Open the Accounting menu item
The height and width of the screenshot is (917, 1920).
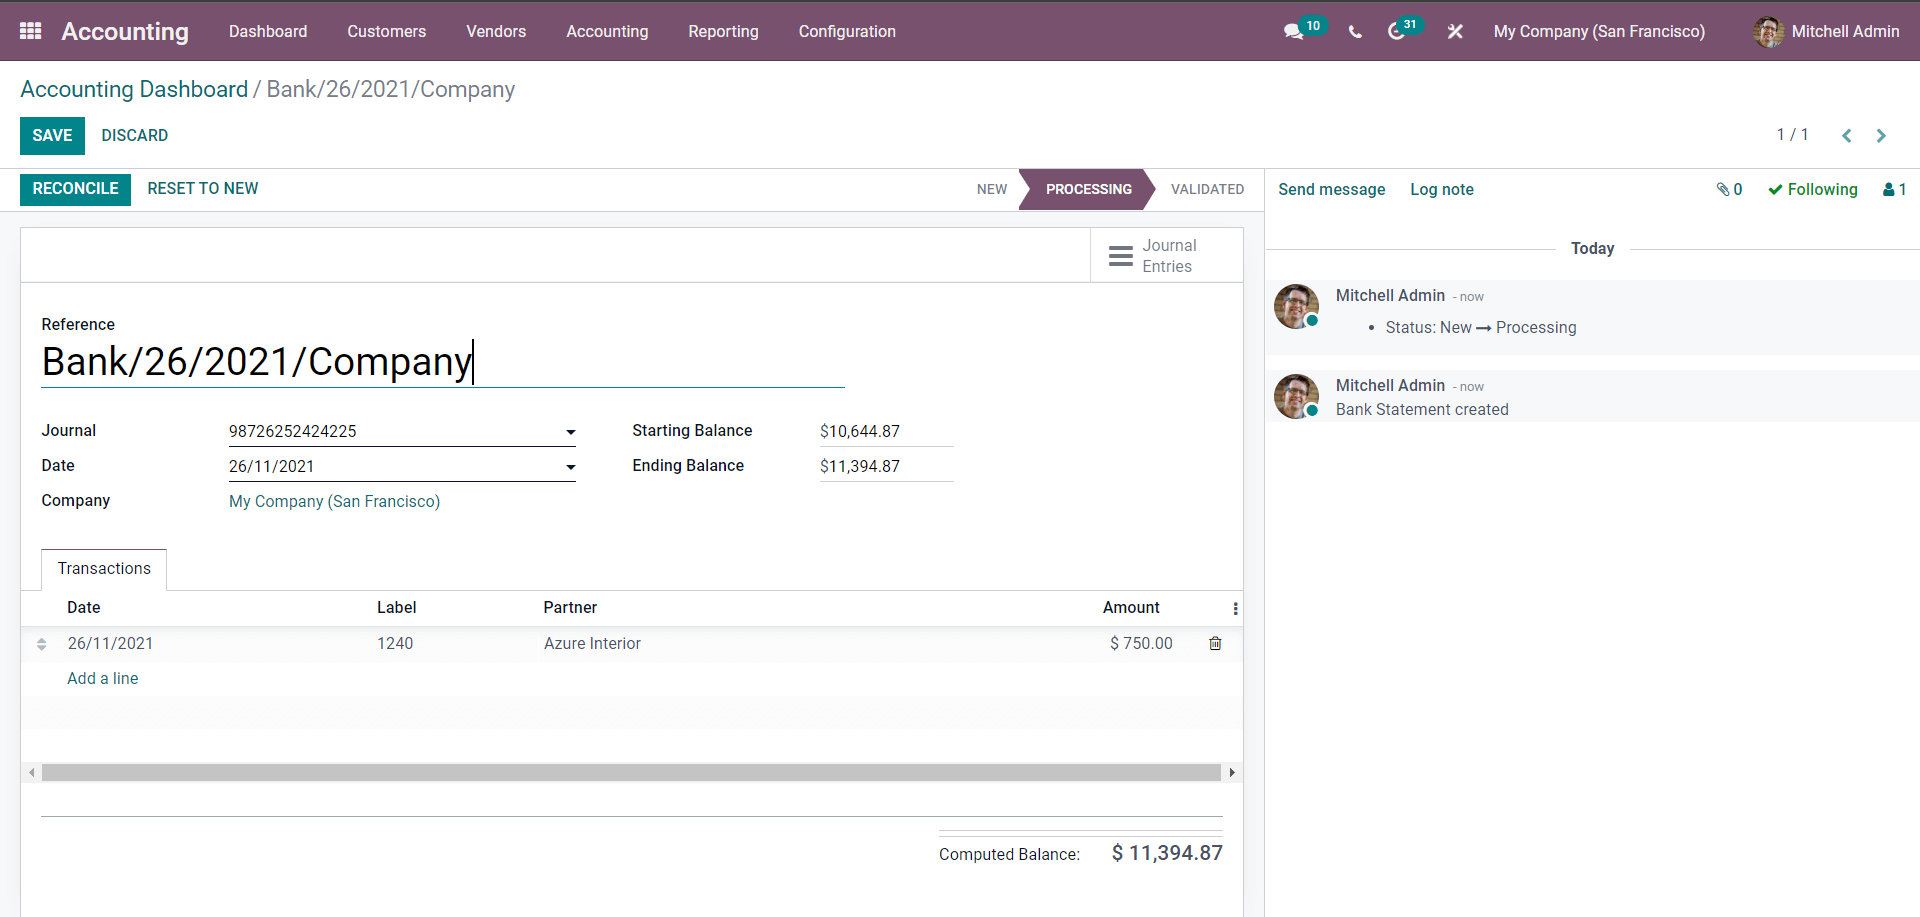click(607, 32)
